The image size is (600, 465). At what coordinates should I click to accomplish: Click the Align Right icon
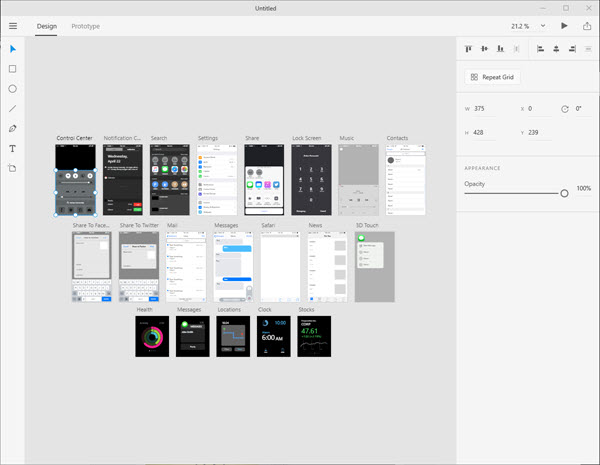click(x=572, y=49)
